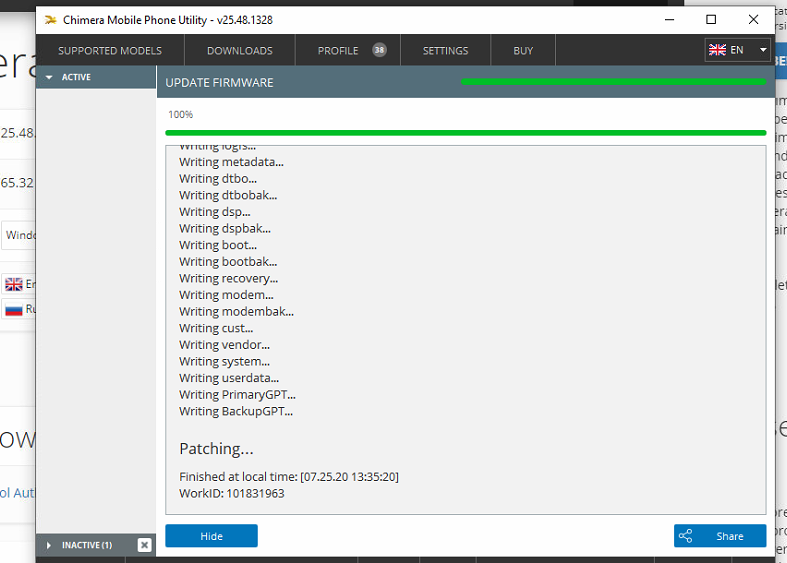
Task: Click the UK flag in background webpage
Action: tap(14, 285)
